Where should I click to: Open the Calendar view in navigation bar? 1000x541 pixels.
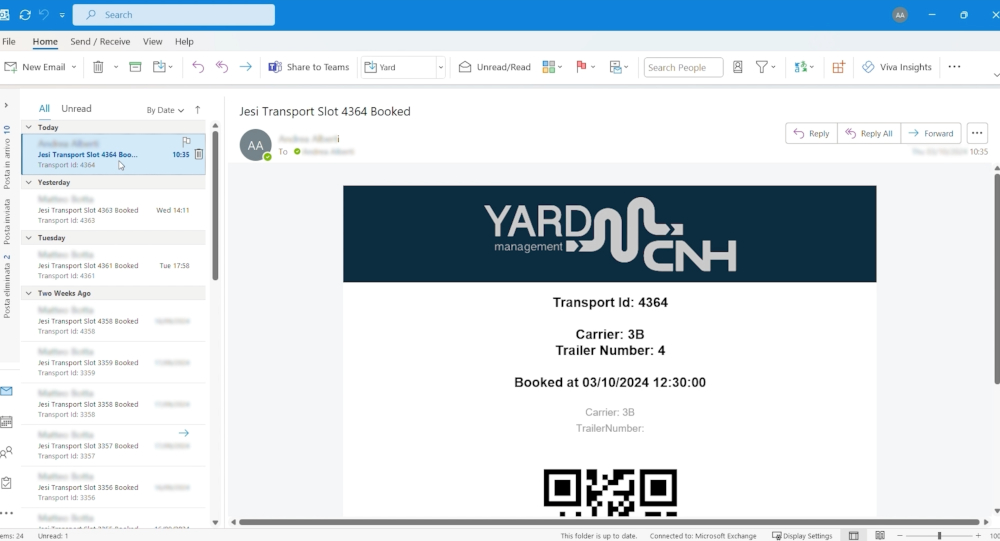pyautogui.click(x=7, y=422)
